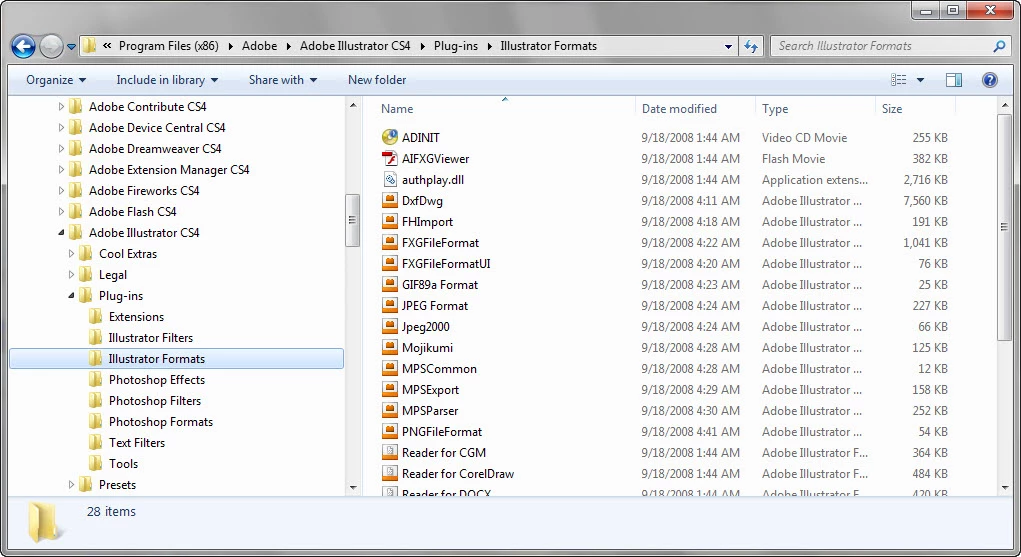Click the New folder button
The height and width of the screenshot is (557, 1021).
[x=377, y=80]
